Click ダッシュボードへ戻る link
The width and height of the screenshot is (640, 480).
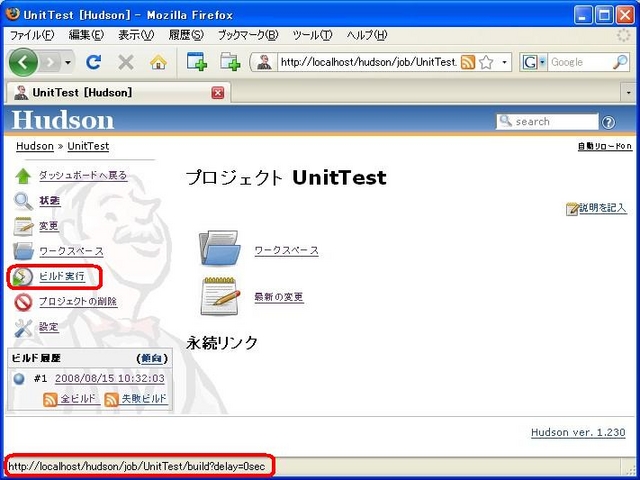pos(83,176)
